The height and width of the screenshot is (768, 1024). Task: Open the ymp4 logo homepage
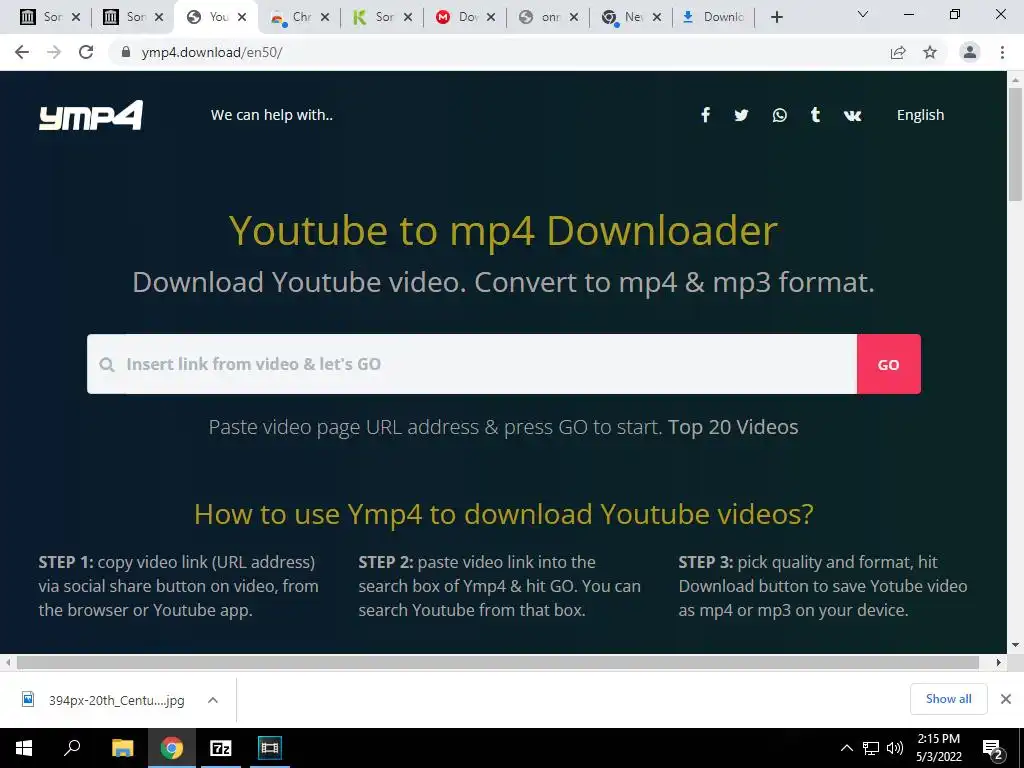(x=91, y=115)
